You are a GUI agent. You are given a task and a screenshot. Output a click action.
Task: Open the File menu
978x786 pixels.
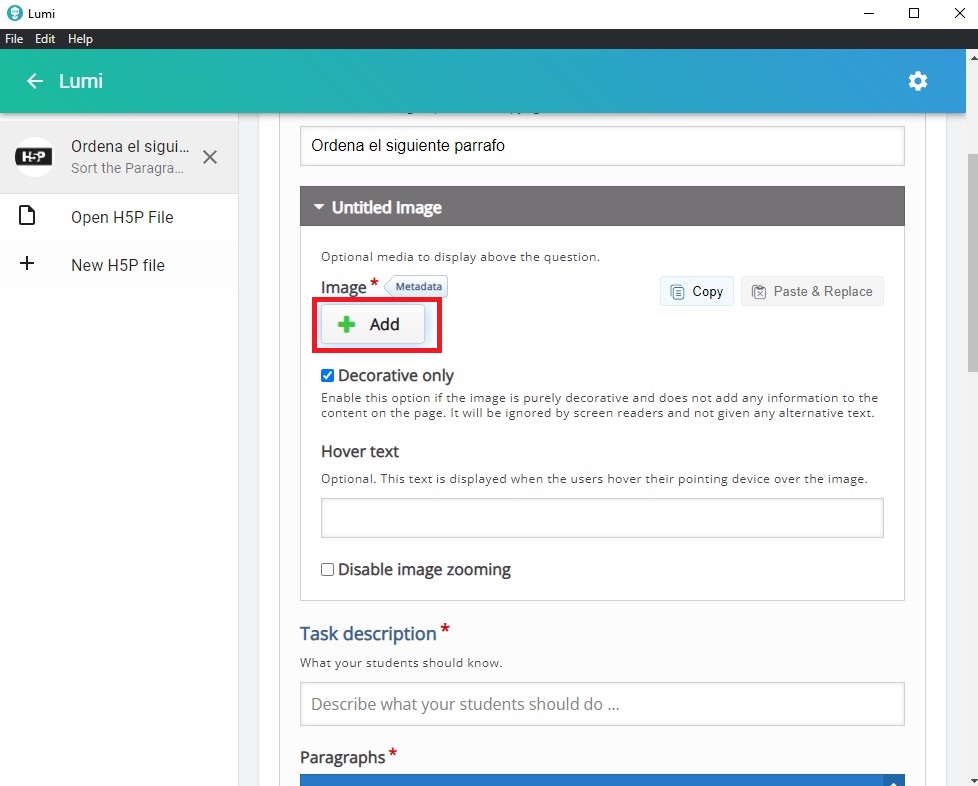tap(14, 39)
